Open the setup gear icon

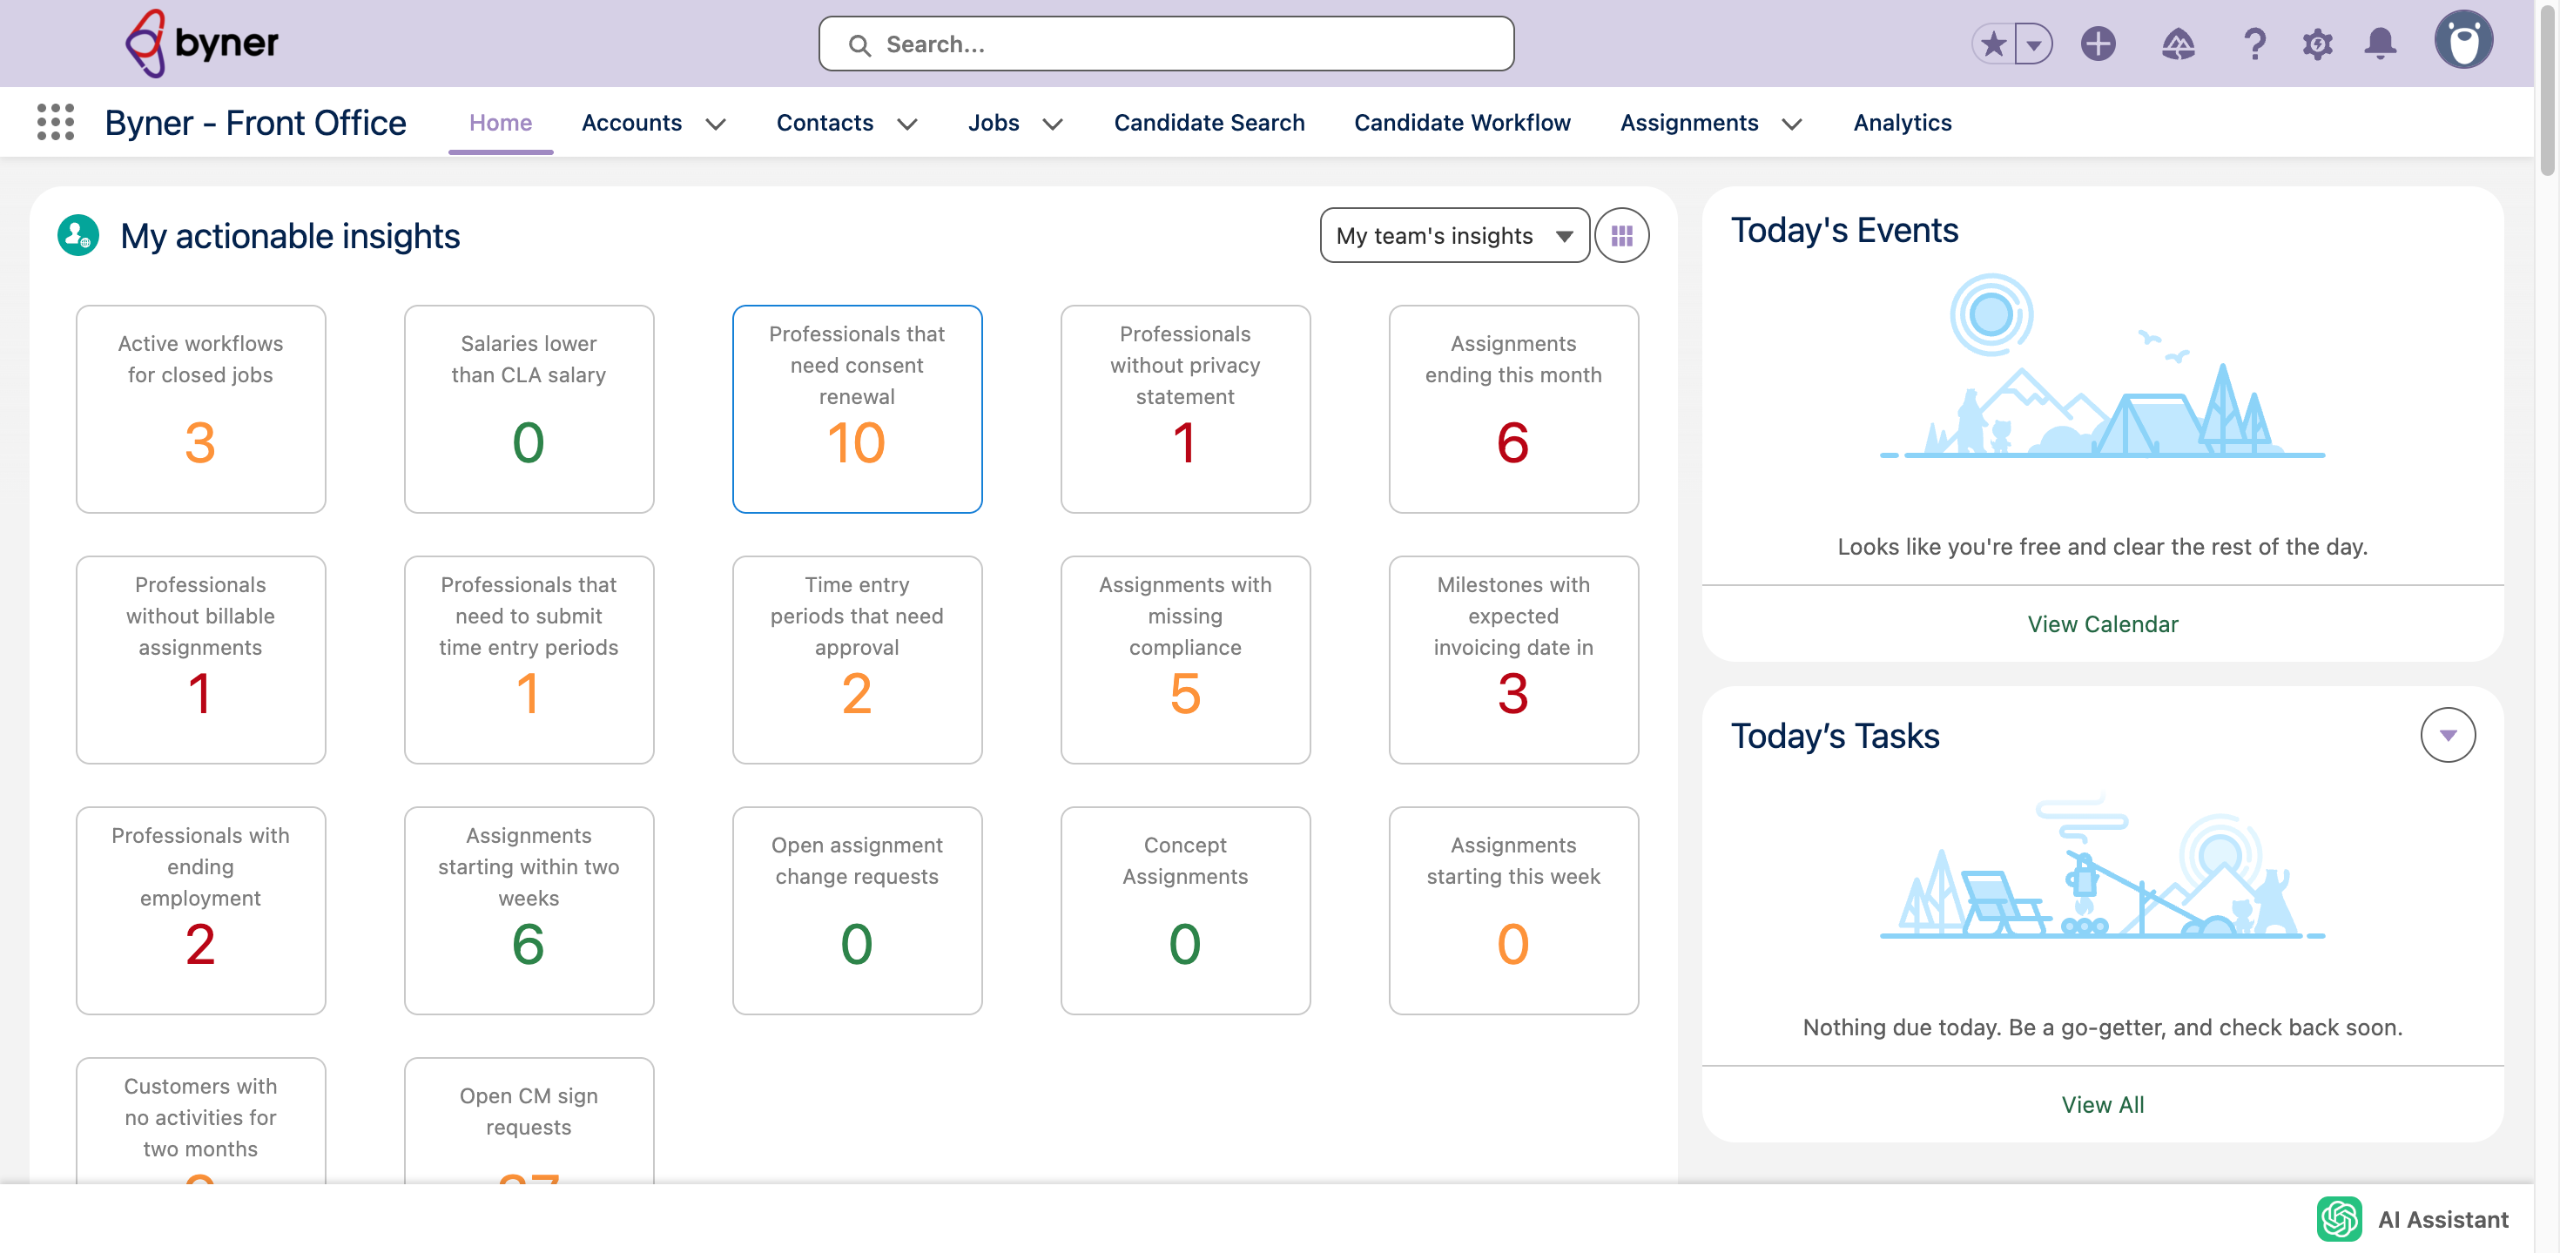tap(2317, 44)
